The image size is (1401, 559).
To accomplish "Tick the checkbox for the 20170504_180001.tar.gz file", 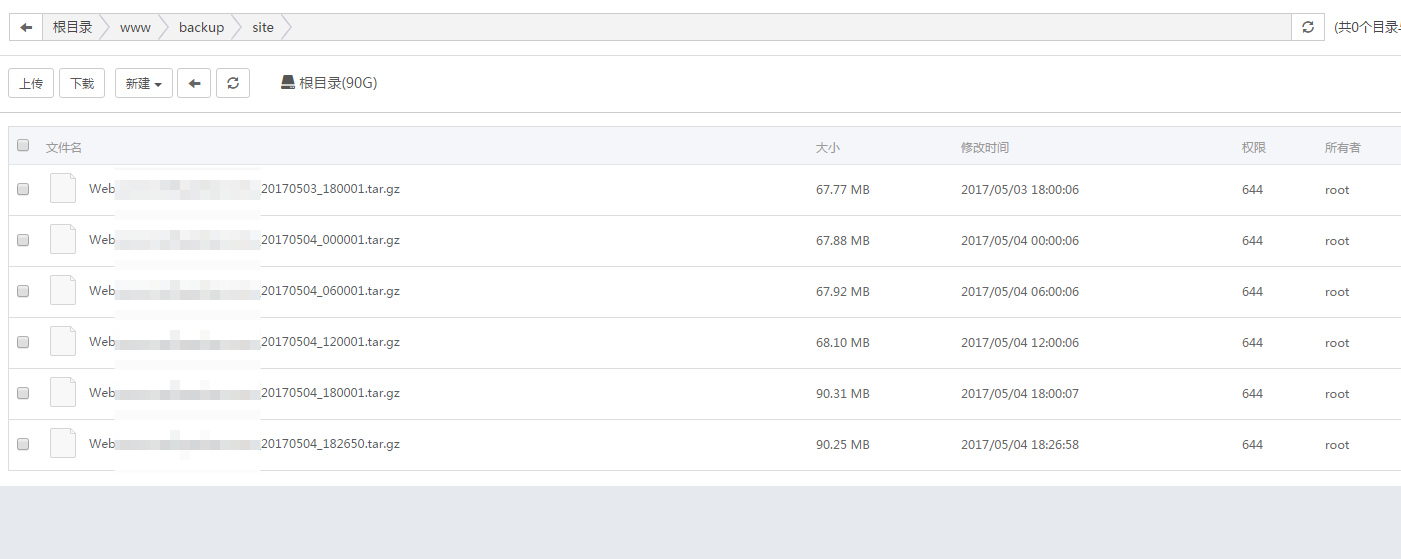I will pos(24,393).
